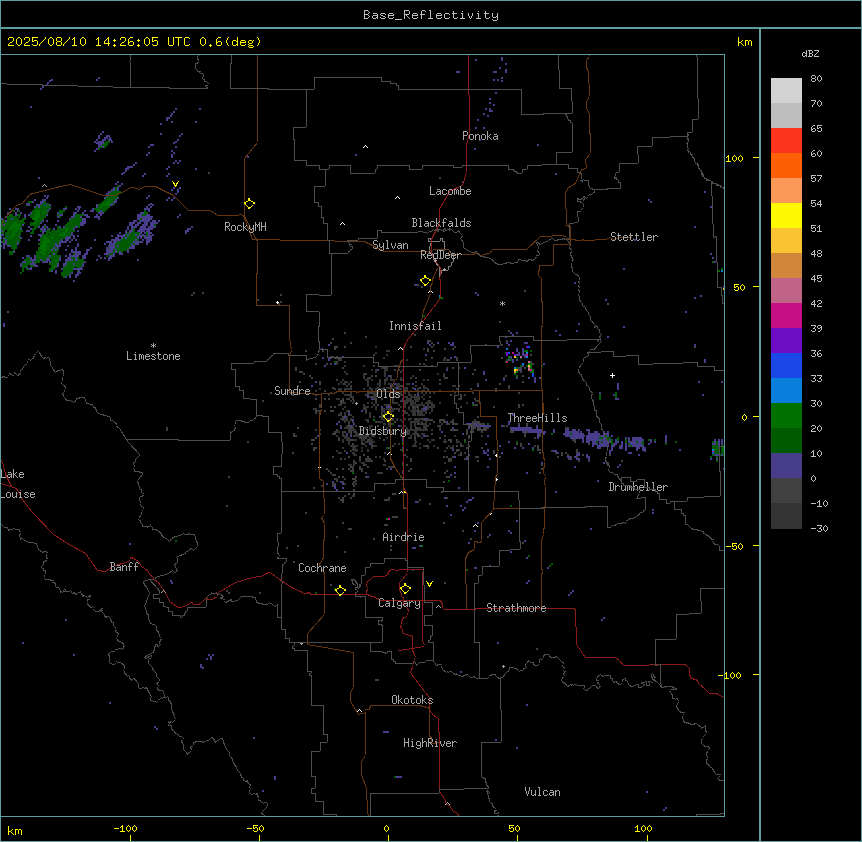
Task: Click the asterisk marker east of Innisfail
Action: pos(502,303)
